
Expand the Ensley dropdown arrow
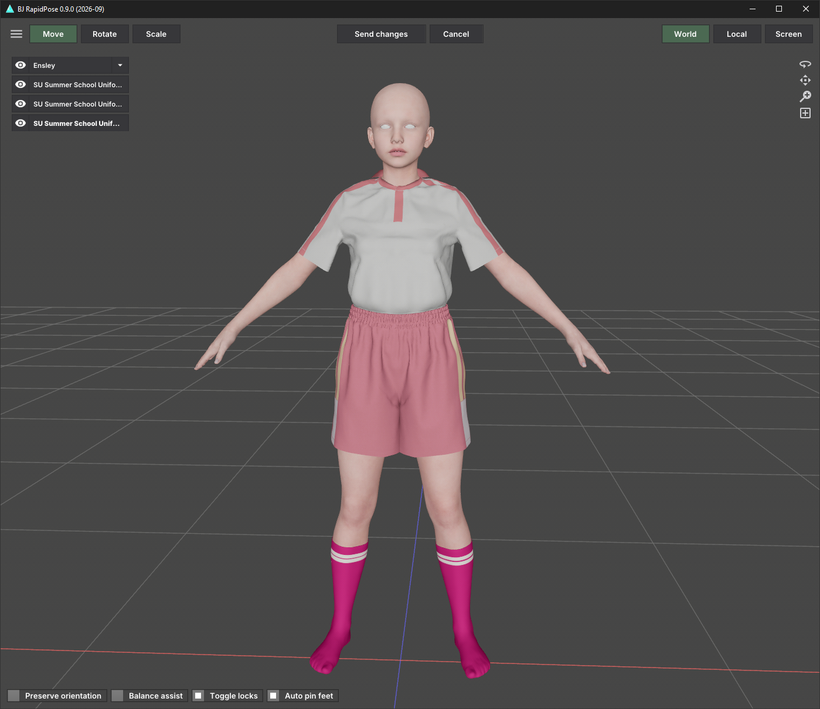[120, 65]
